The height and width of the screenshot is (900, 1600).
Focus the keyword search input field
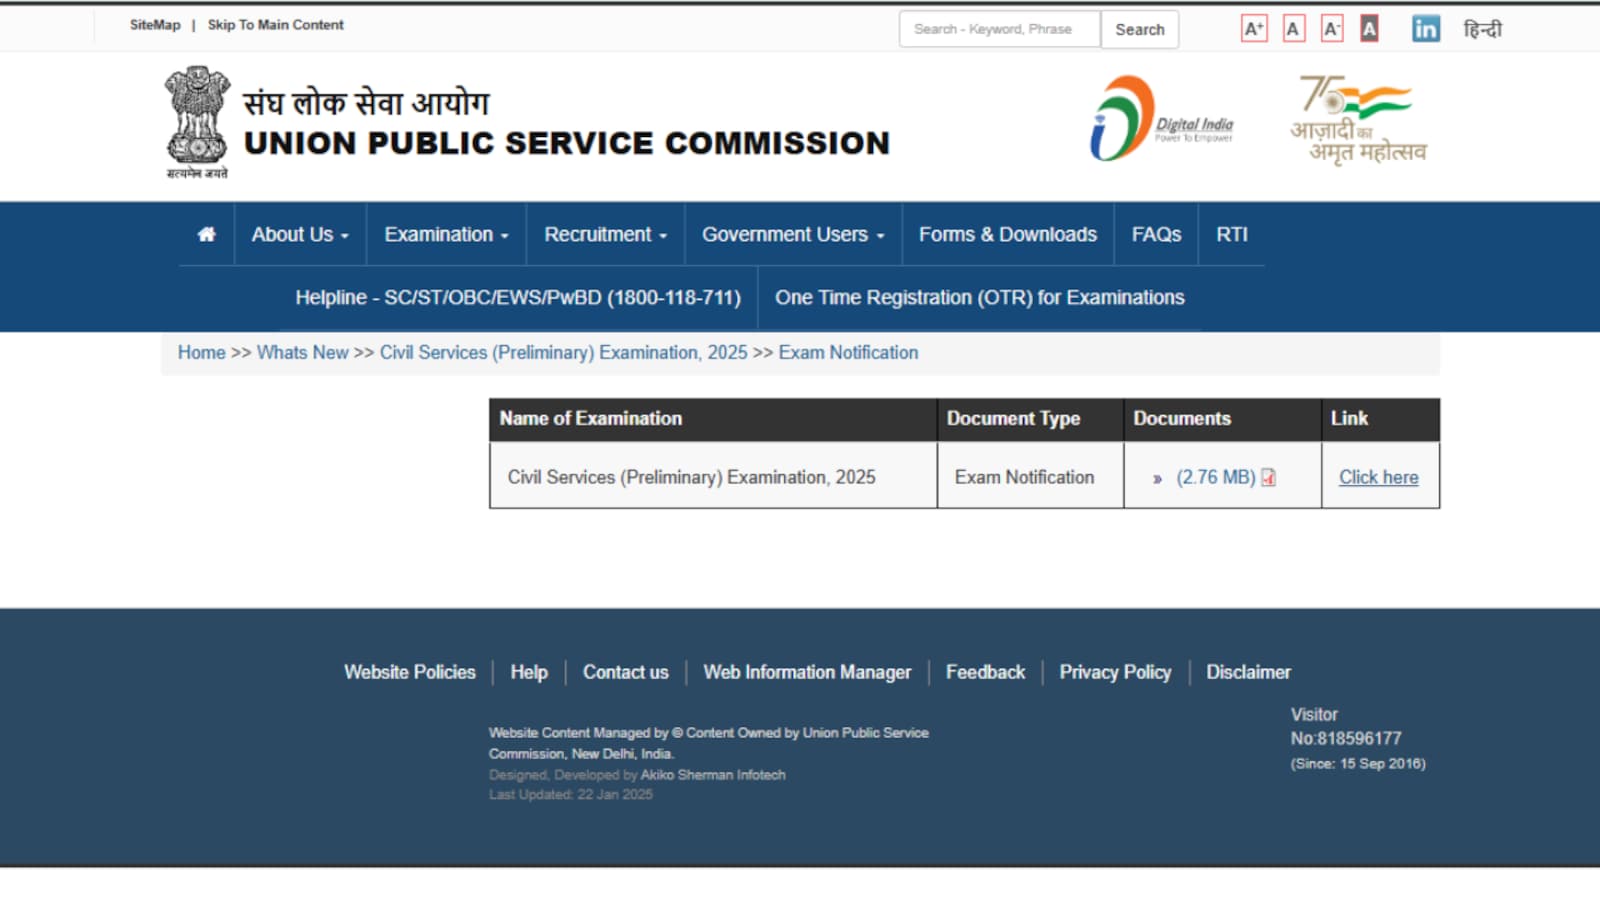999,29
